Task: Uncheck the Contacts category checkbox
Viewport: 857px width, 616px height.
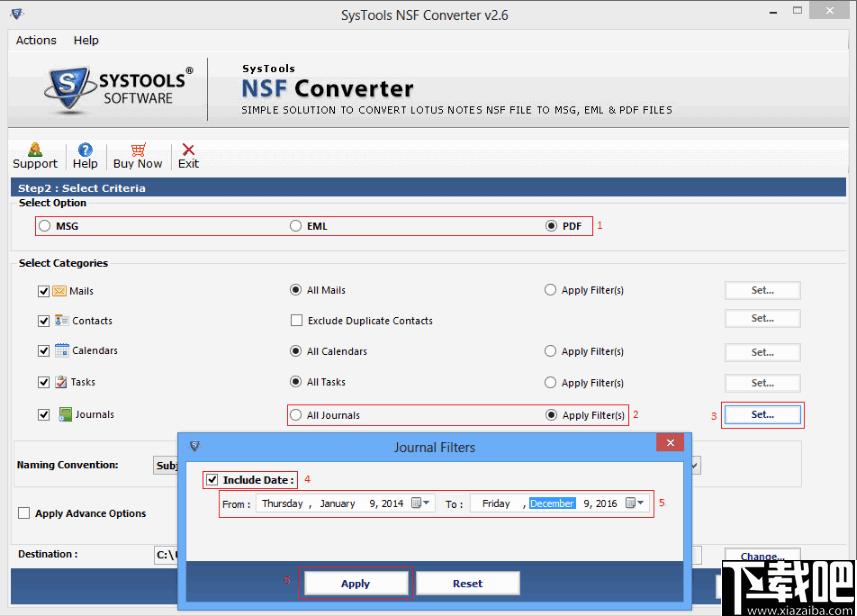Action: [x=44, y=321]
